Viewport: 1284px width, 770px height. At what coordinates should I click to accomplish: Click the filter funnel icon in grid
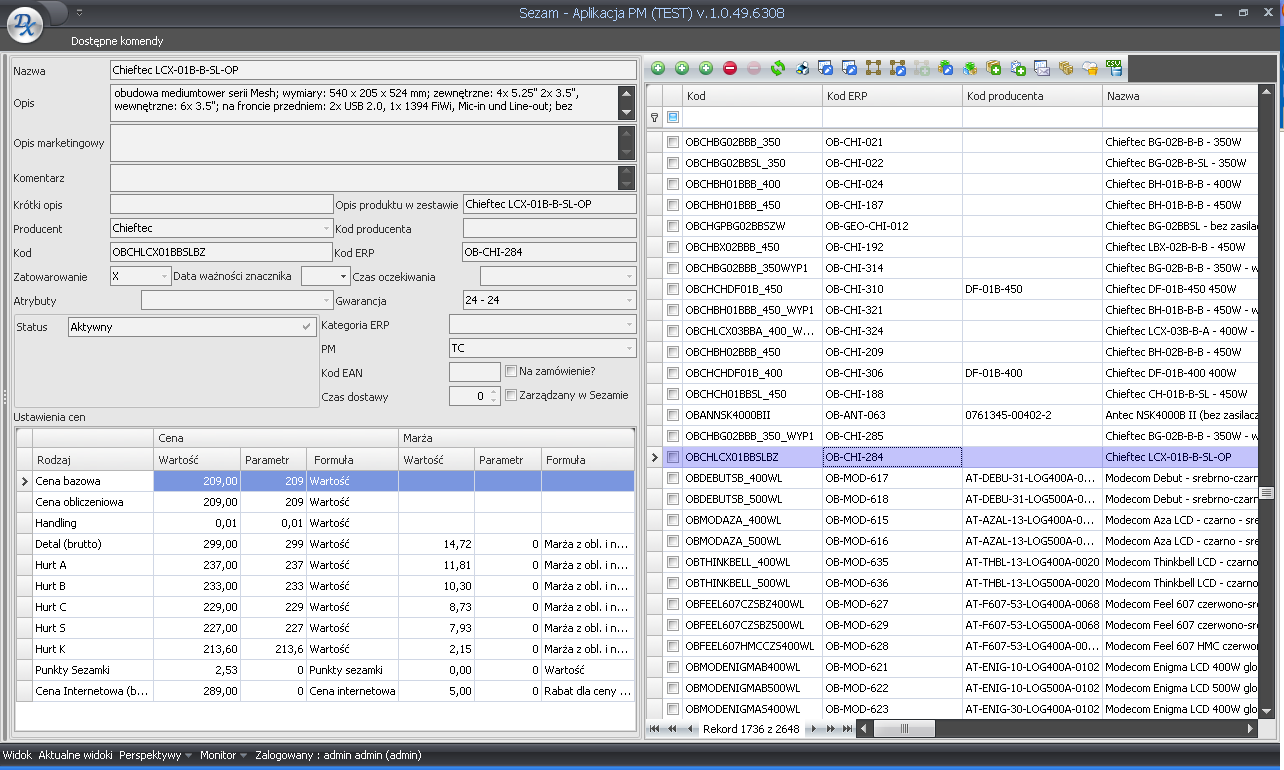pos(655,117)
